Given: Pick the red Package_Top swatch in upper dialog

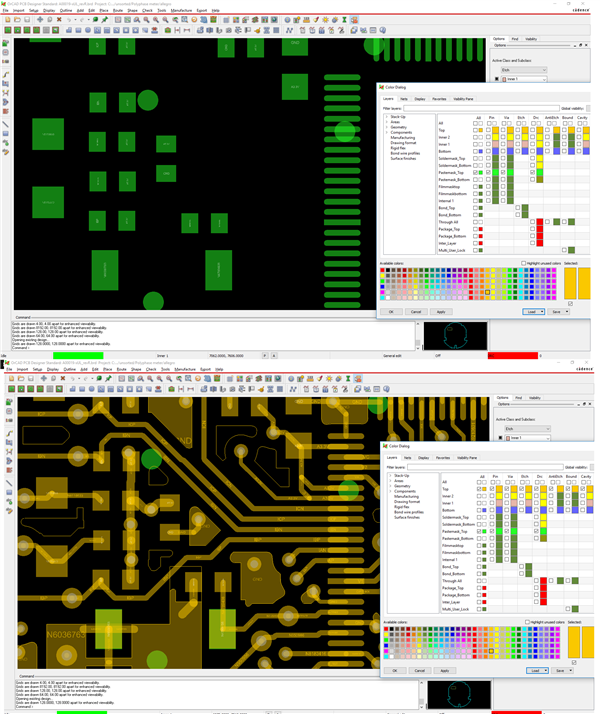Looking at the screenshot, I should 481,229.
